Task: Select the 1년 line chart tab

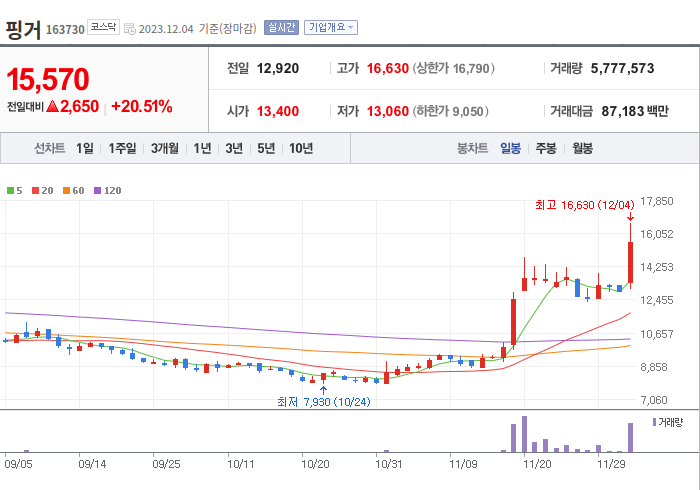Action: [202, 148]
